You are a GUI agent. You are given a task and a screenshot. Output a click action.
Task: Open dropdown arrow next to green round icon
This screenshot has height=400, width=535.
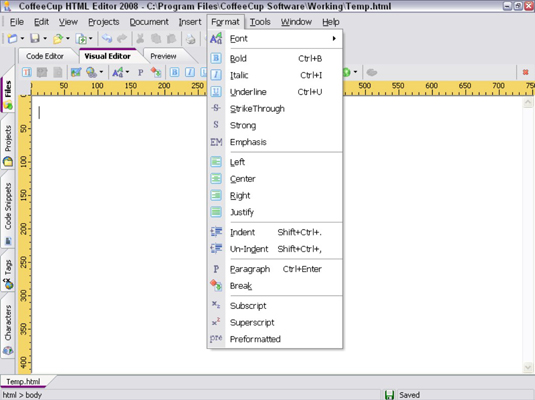355,72
